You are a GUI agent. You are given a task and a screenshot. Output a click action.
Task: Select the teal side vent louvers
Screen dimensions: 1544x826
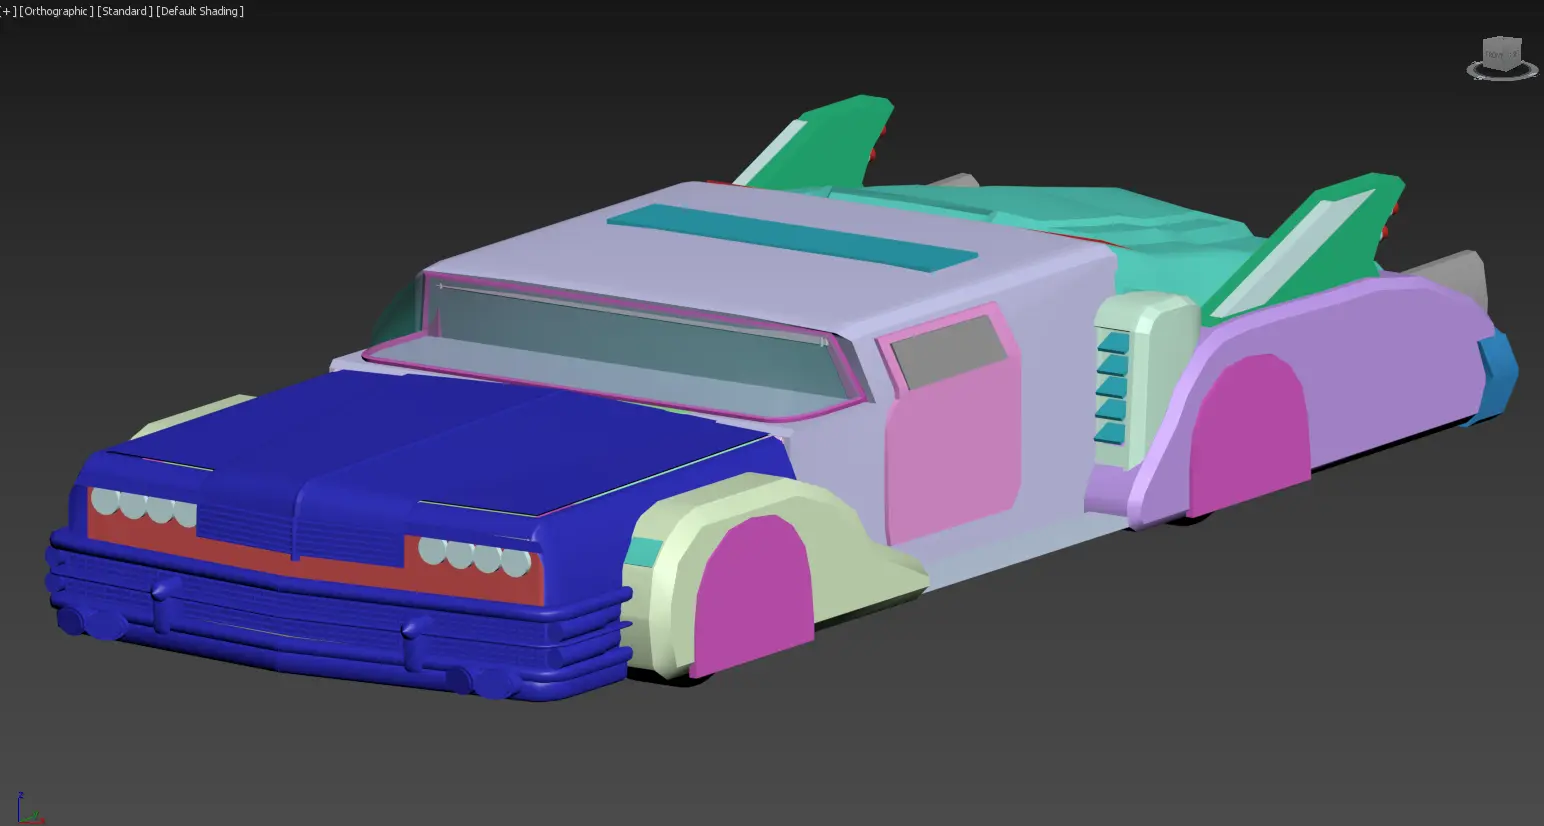[x=1111, y=388]
